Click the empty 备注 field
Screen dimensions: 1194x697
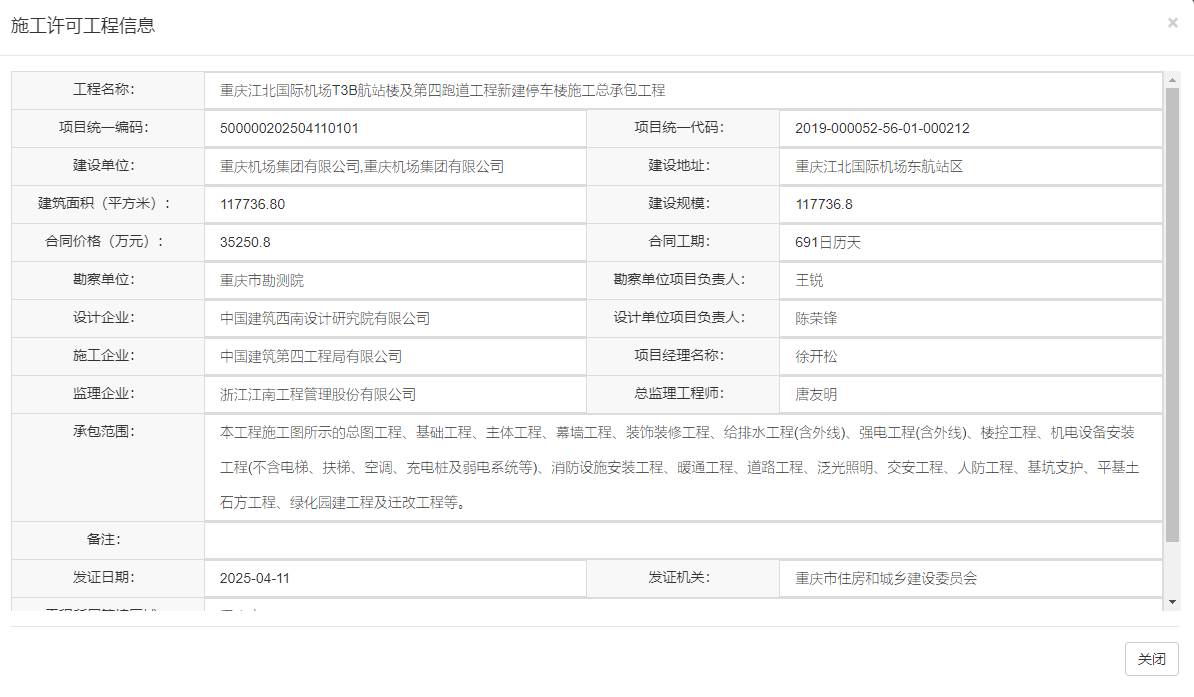click(x=600, y=539)
